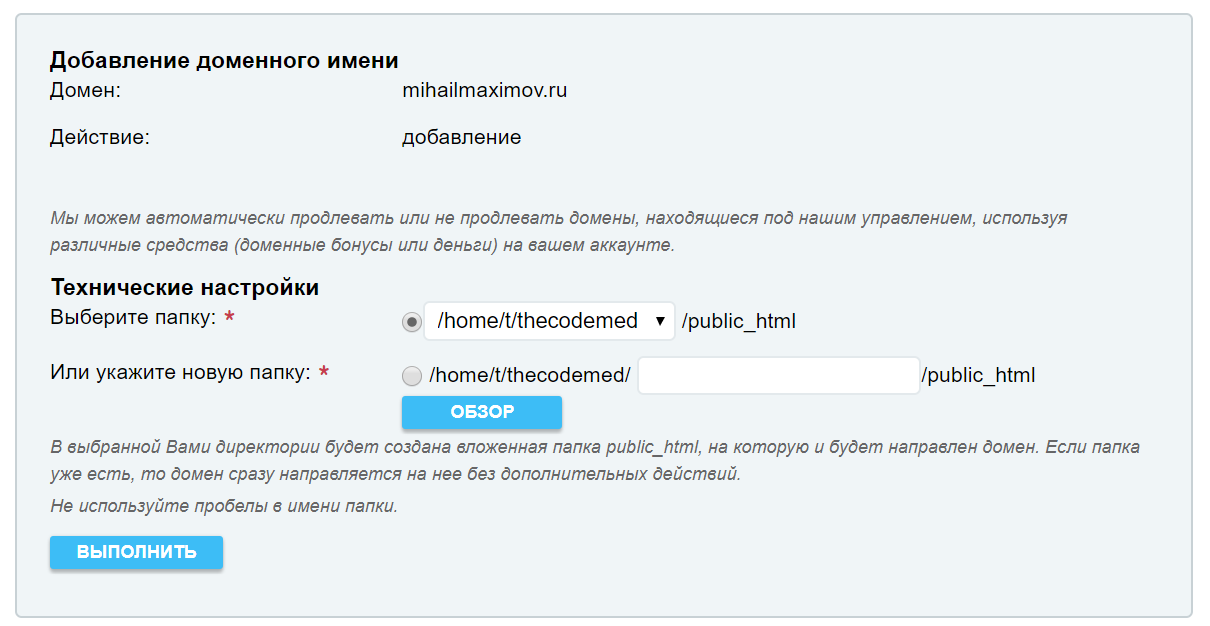Click the nested public_html folder explanation text

coord(594,460)
